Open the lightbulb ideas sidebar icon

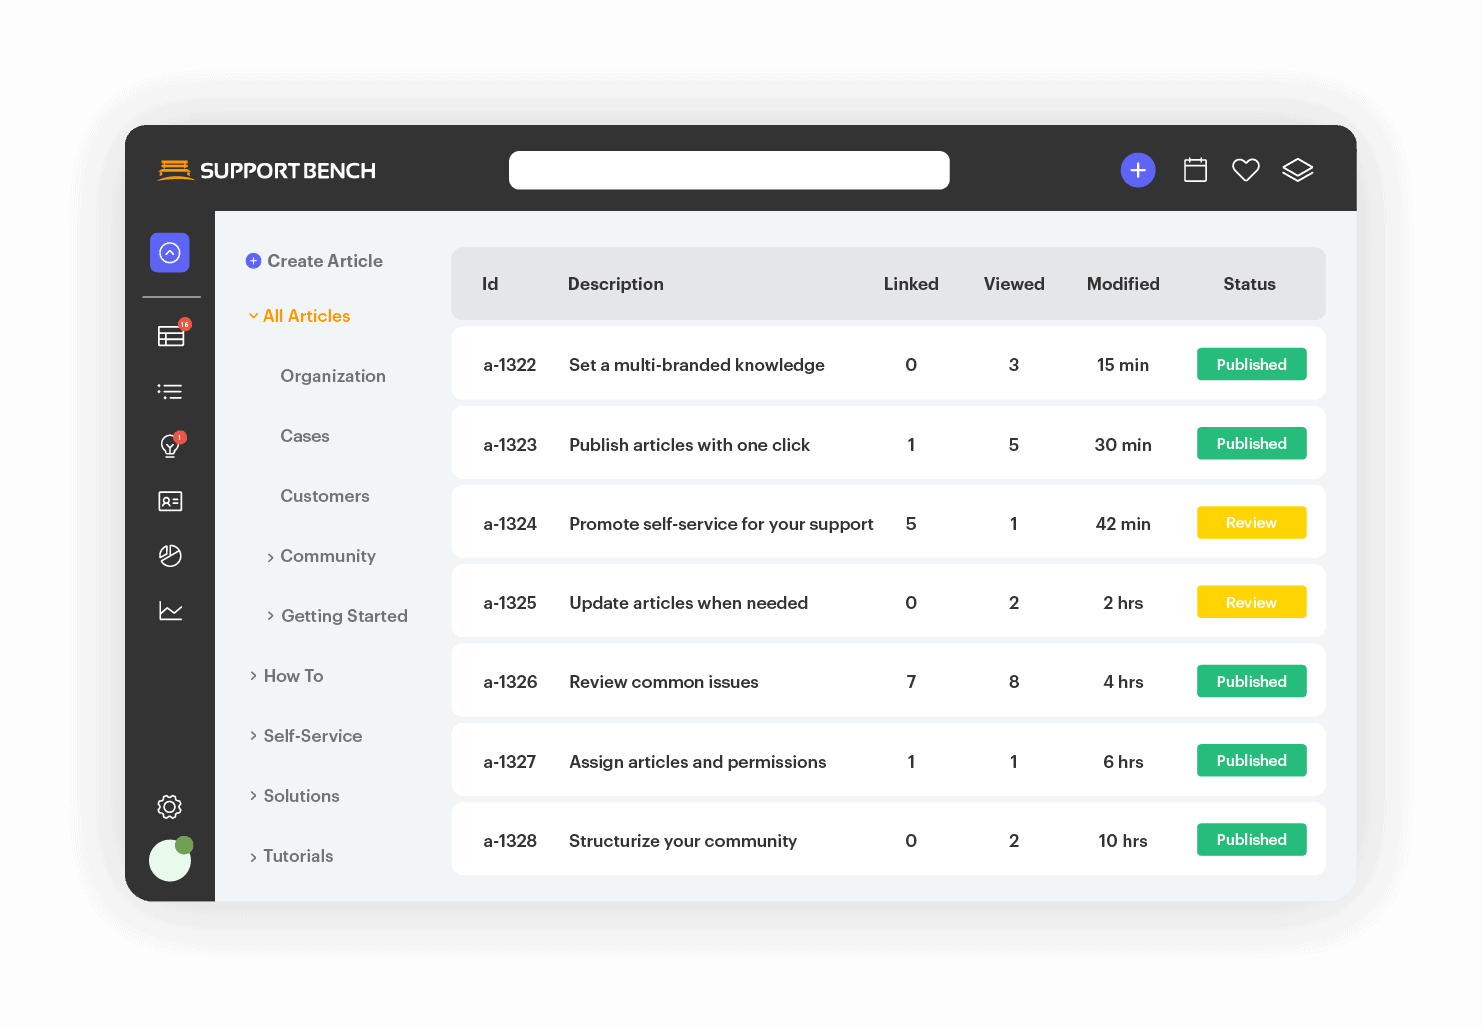coord(170,446)
